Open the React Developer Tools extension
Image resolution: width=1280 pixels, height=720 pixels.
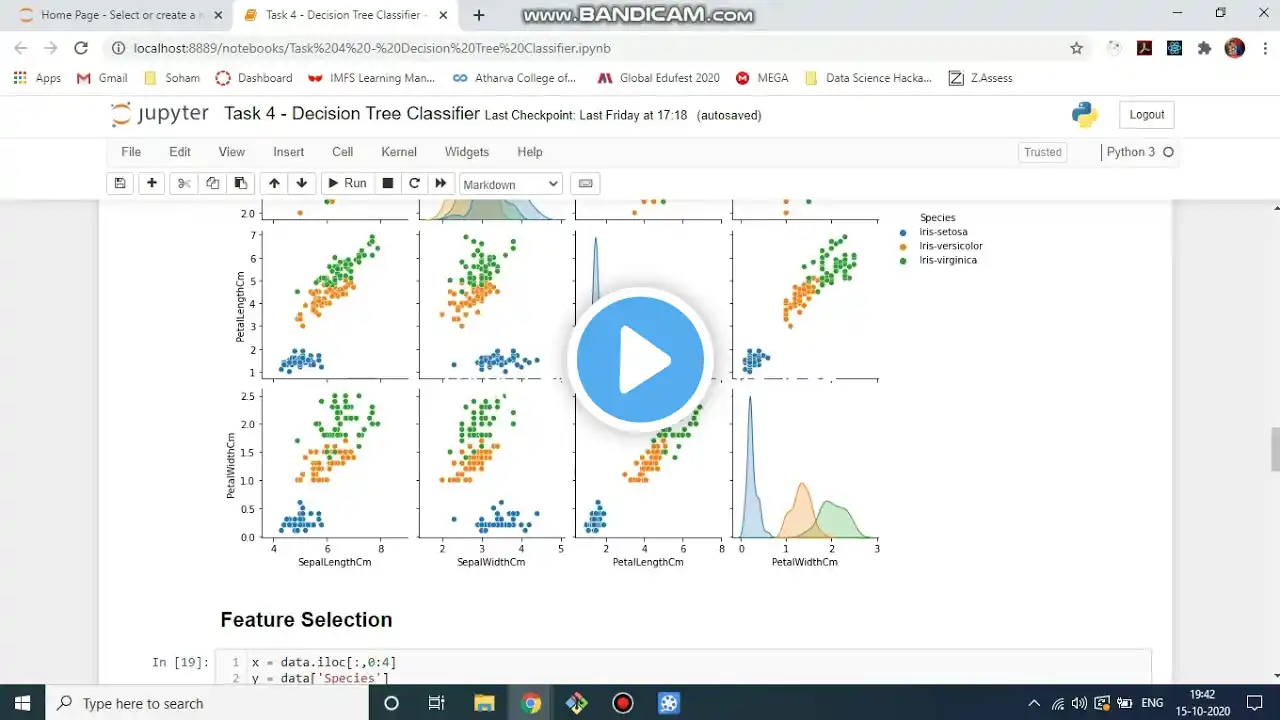(x=1174, y=48)
